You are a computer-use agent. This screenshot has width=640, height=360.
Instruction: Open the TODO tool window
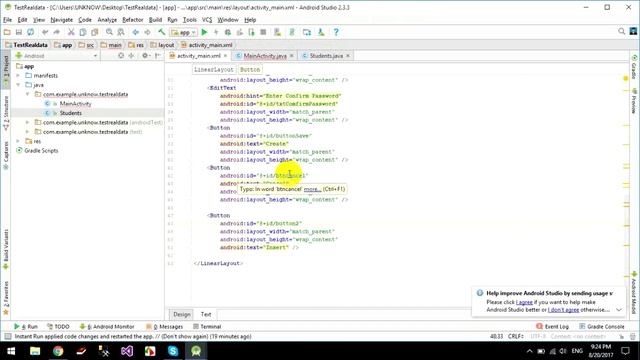pyautogui.click(x=58, y=327)
